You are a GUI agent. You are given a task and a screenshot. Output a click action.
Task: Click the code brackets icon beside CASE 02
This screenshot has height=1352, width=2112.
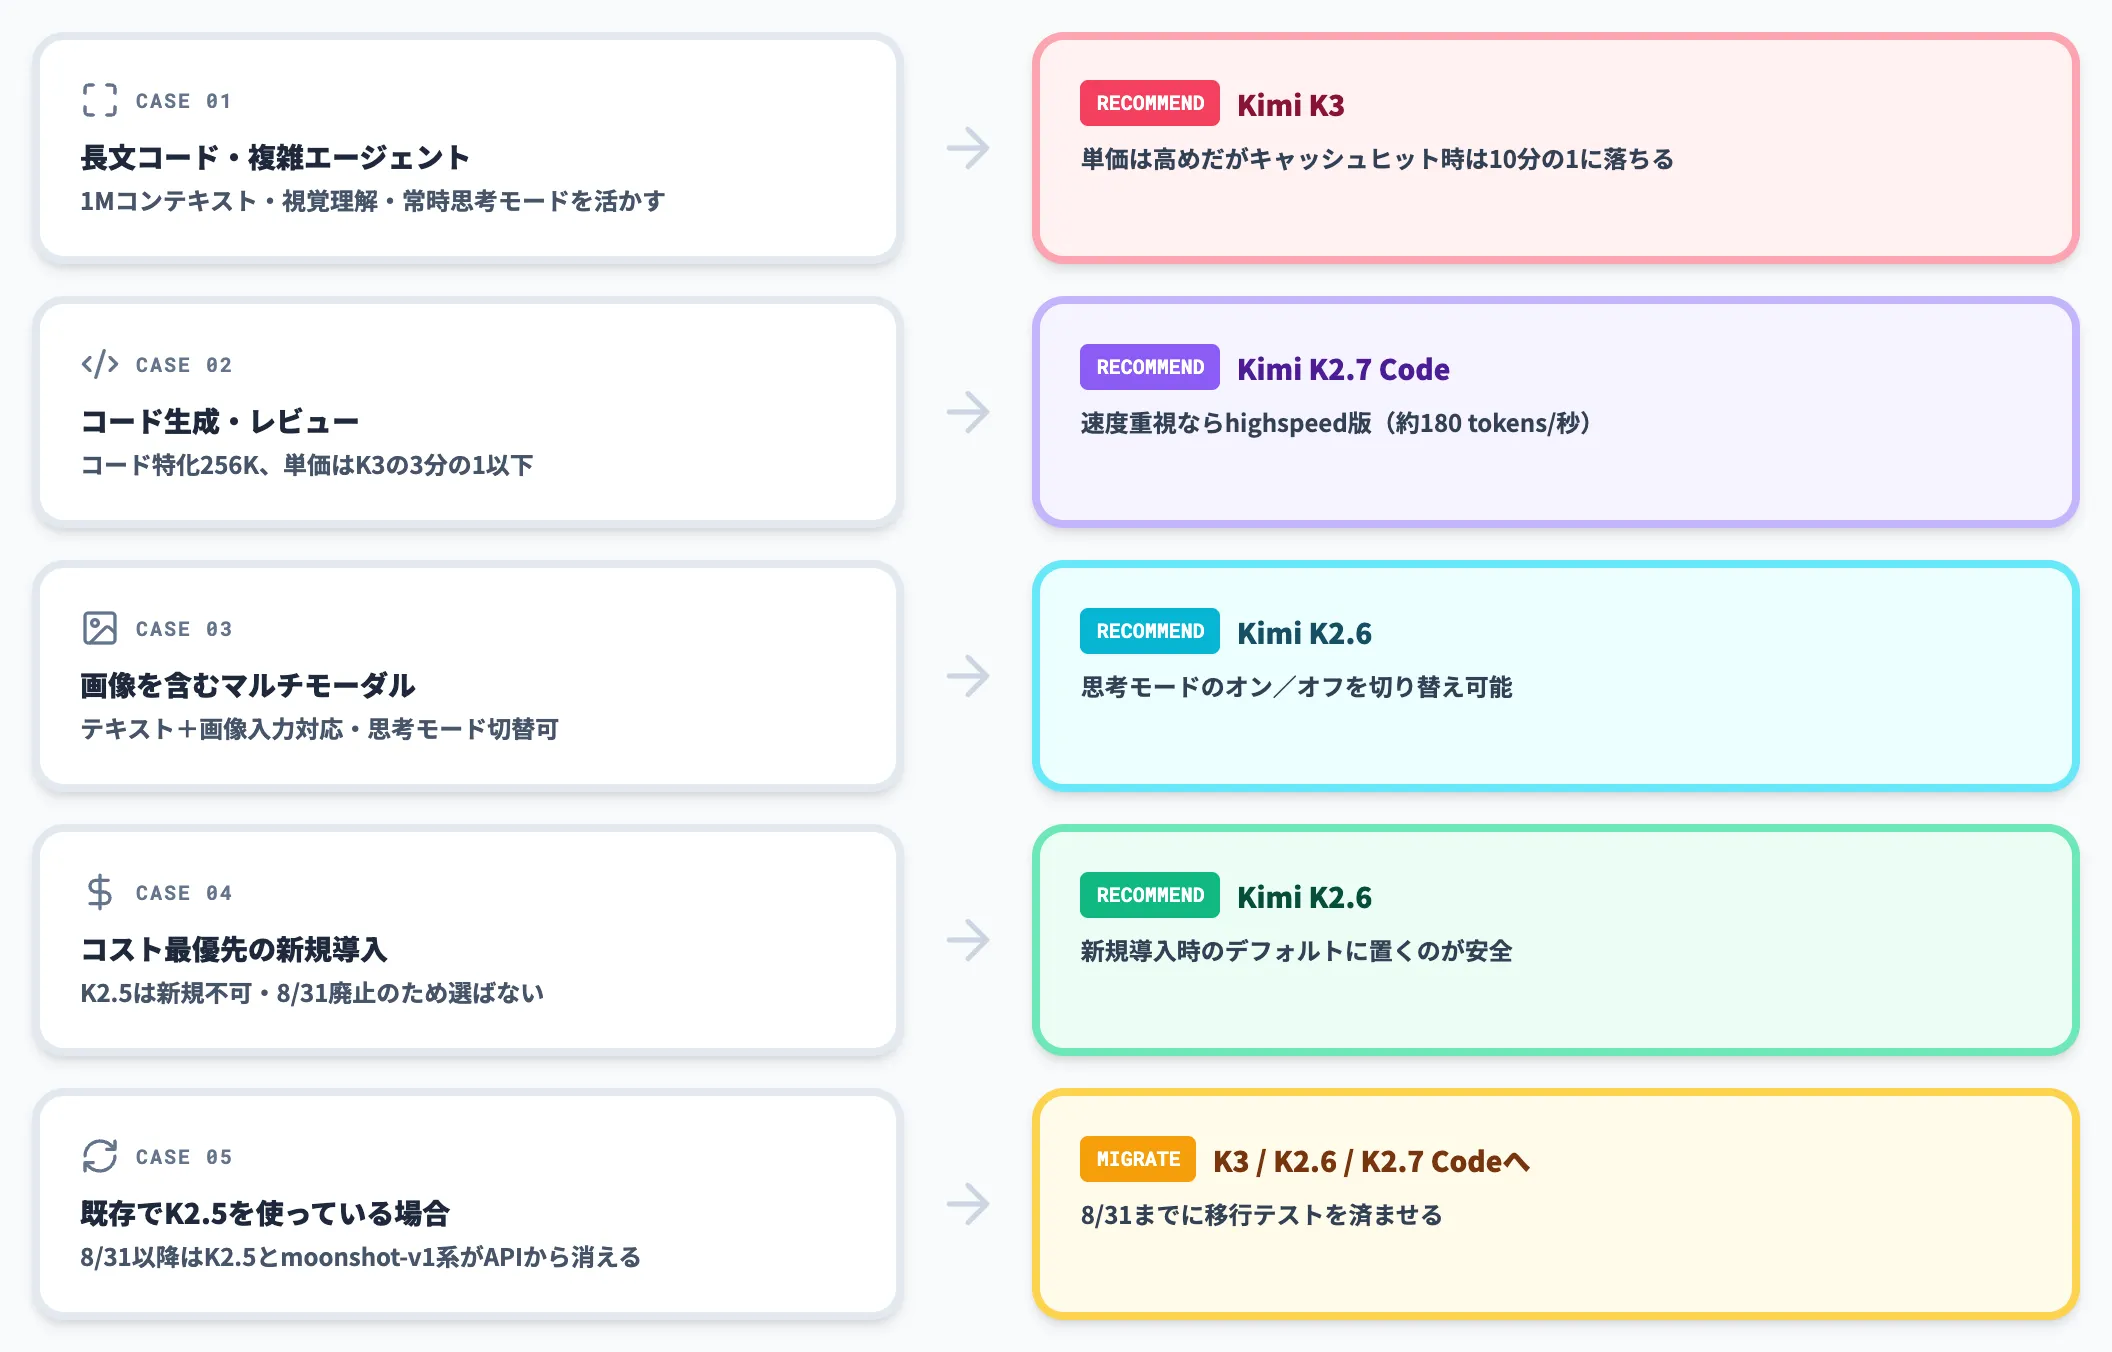click(x=100, y=364)
